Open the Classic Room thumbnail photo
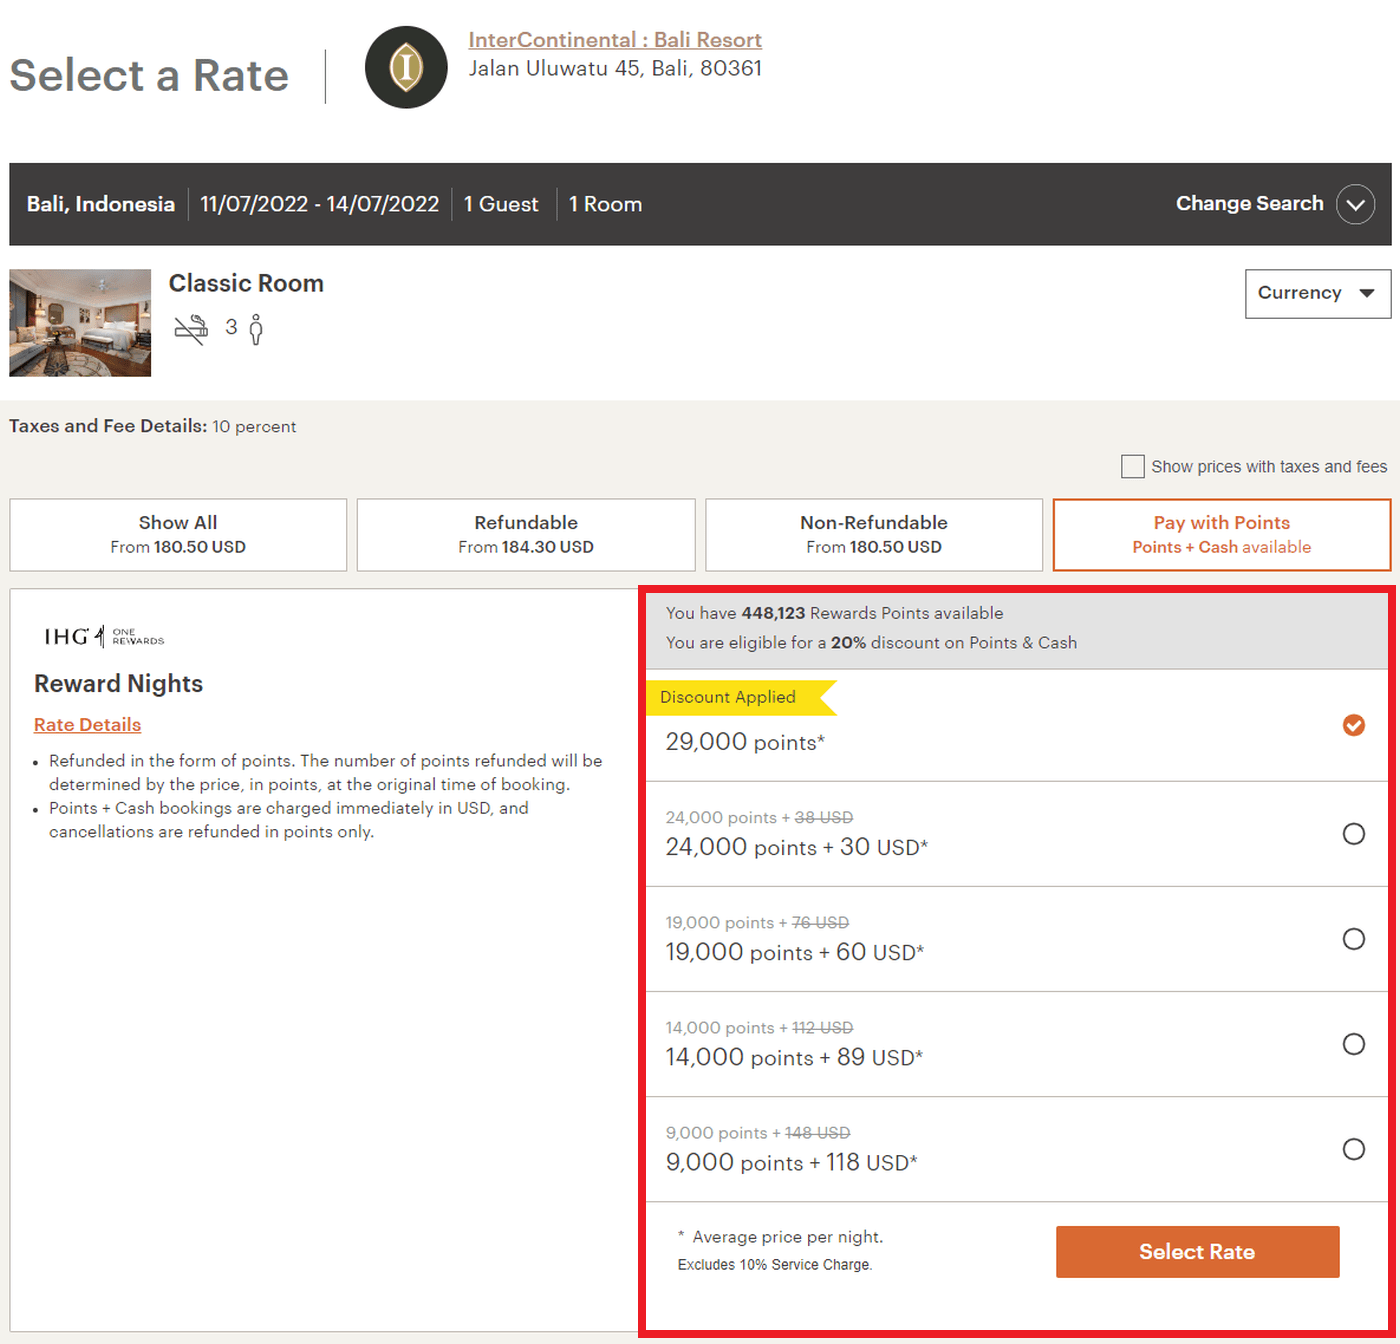The image size is (1400, 1344). (80, 323)
